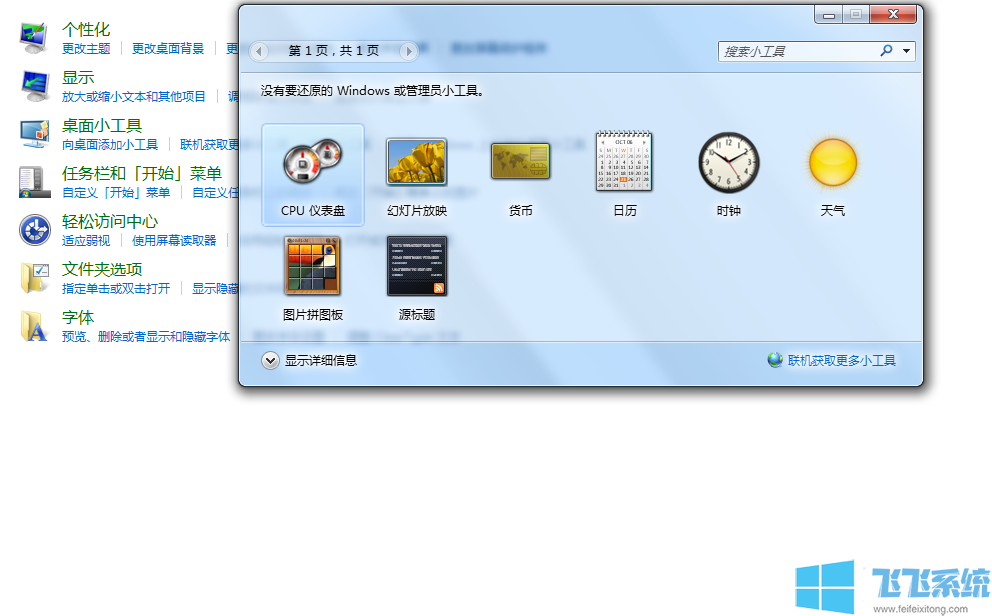This screenshot has height=616, width=992.
Task: Open 任务栏和「开始」菜单 settings
Action: pyautogui.click(x=142, y=173)
